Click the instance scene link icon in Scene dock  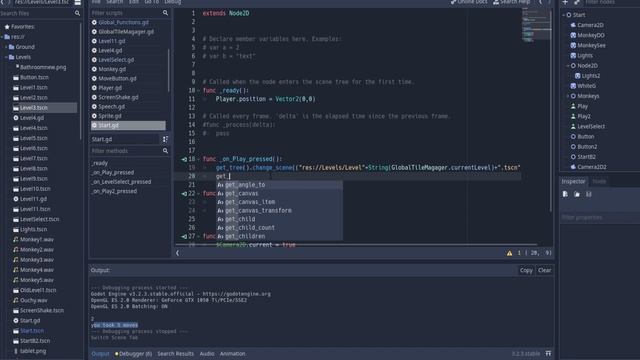click(577, 2)
